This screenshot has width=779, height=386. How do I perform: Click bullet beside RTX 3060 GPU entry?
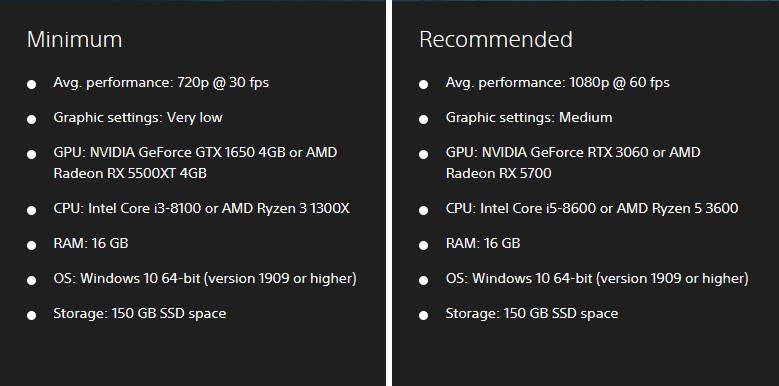tap(423, 154)
